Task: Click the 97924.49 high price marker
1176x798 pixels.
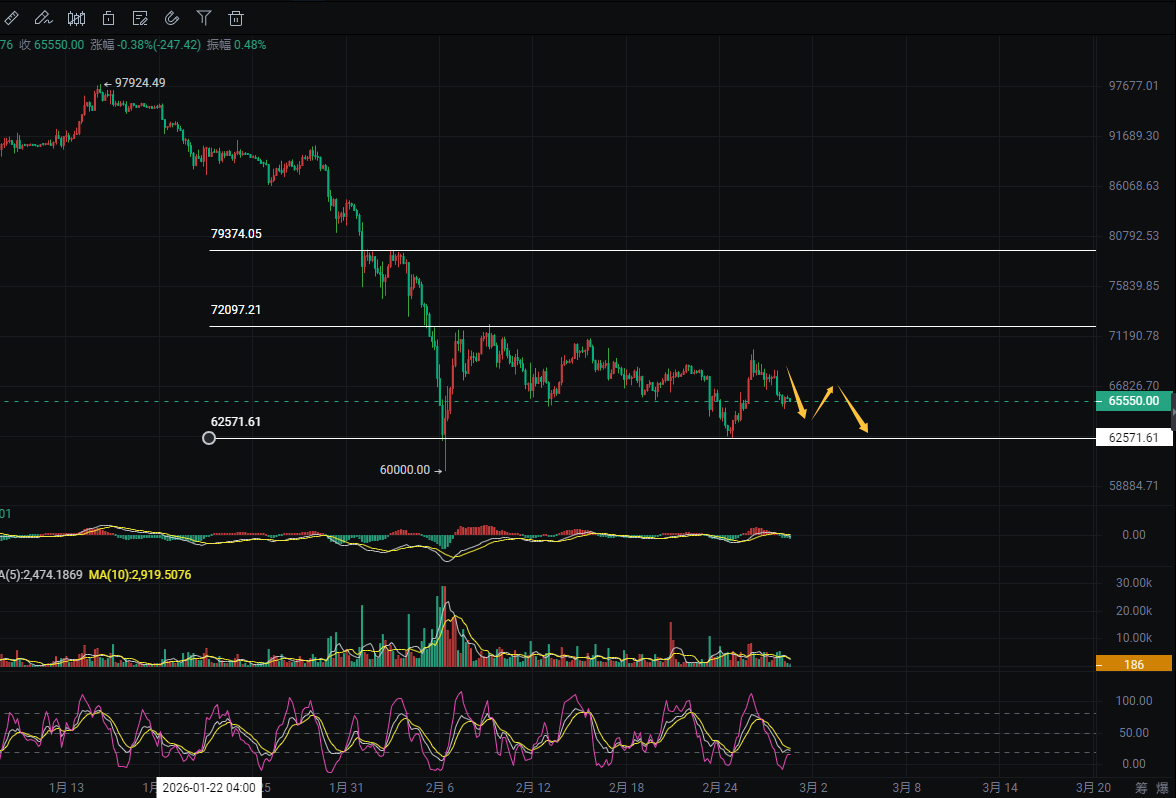Action: pyautogui.click(x=136, y=83)
